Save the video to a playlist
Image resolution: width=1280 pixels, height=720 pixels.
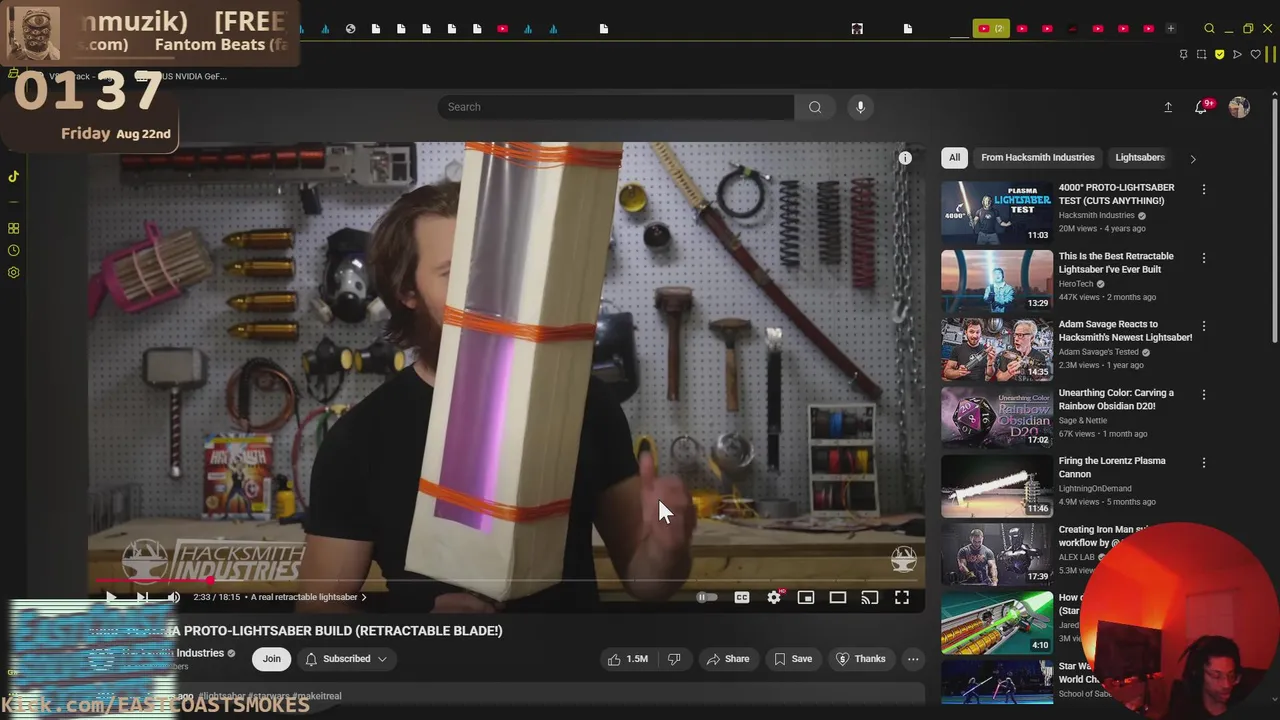point(793,659)
